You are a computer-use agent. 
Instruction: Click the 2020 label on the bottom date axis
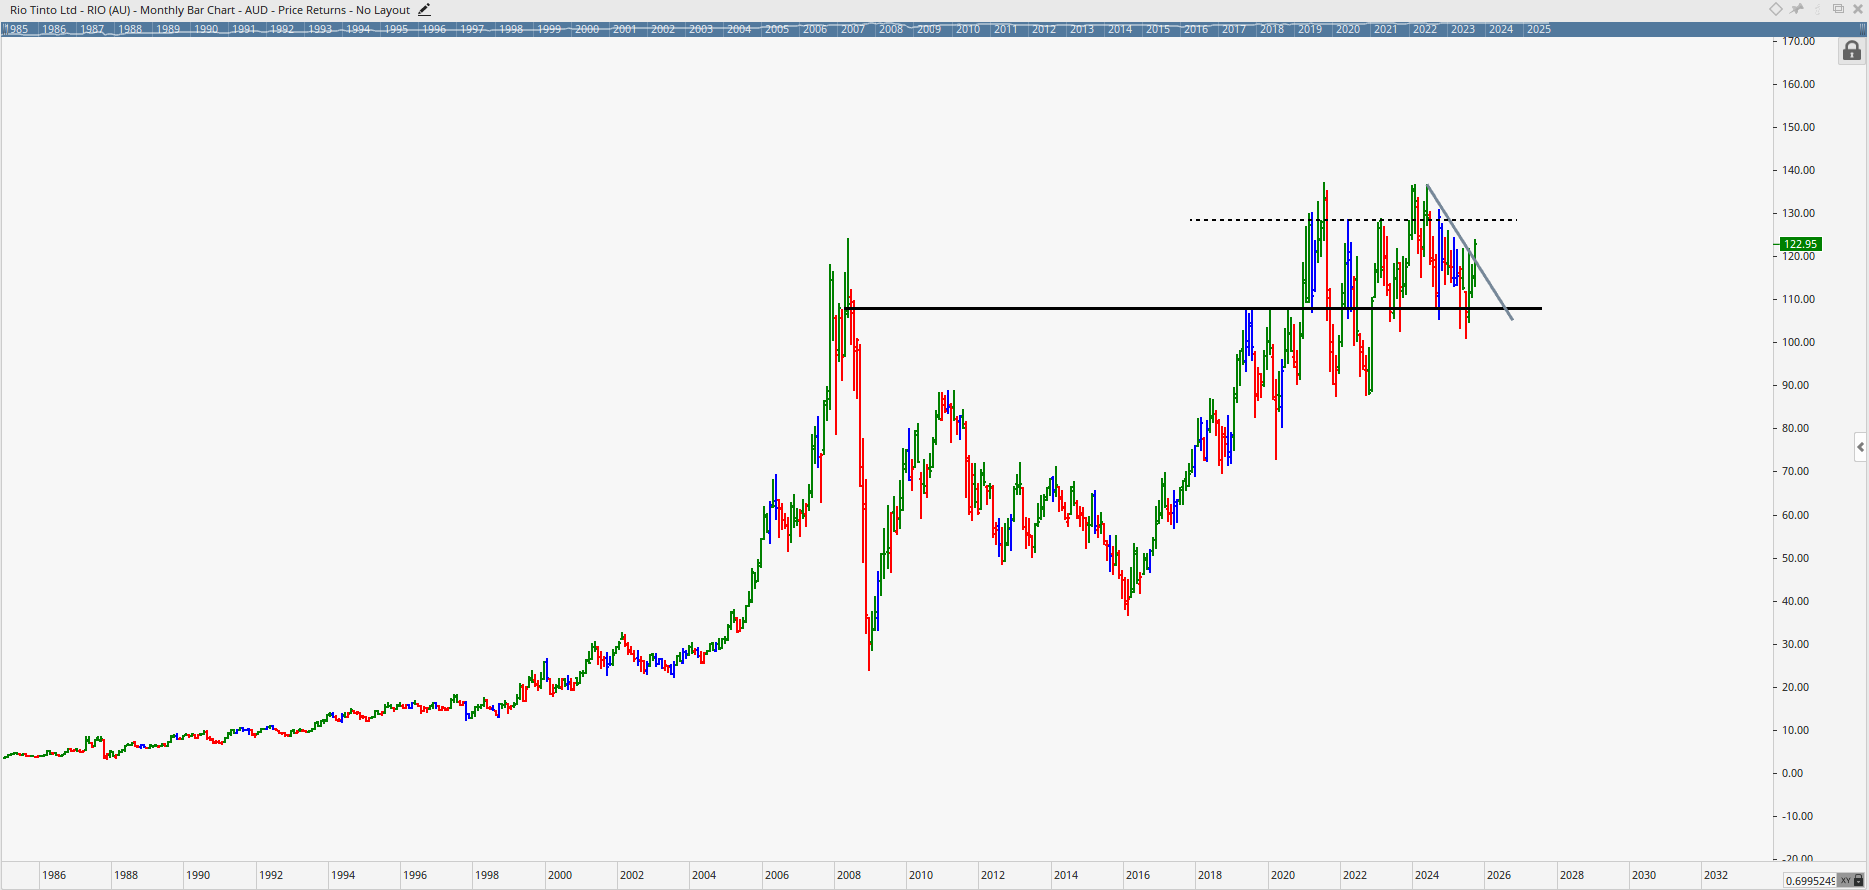click(x=1282, y=875)
